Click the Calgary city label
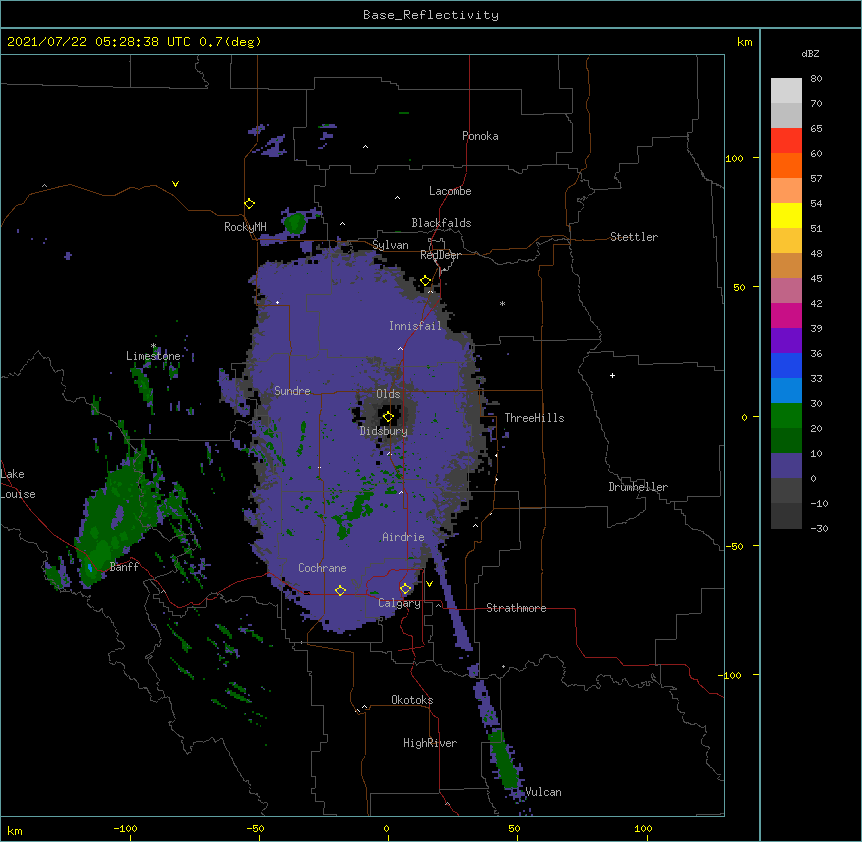 [399, 603]
